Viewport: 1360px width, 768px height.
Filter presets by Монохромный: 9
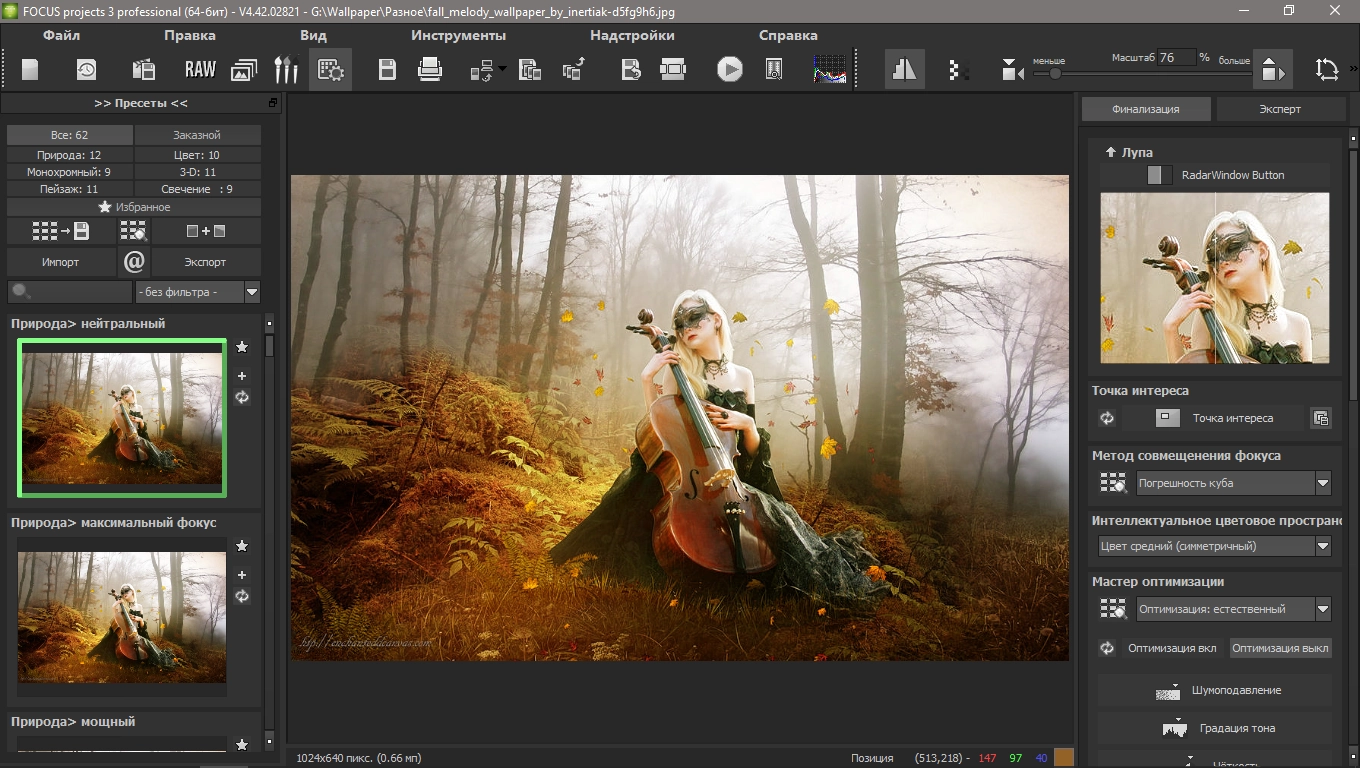pos(69,172)
